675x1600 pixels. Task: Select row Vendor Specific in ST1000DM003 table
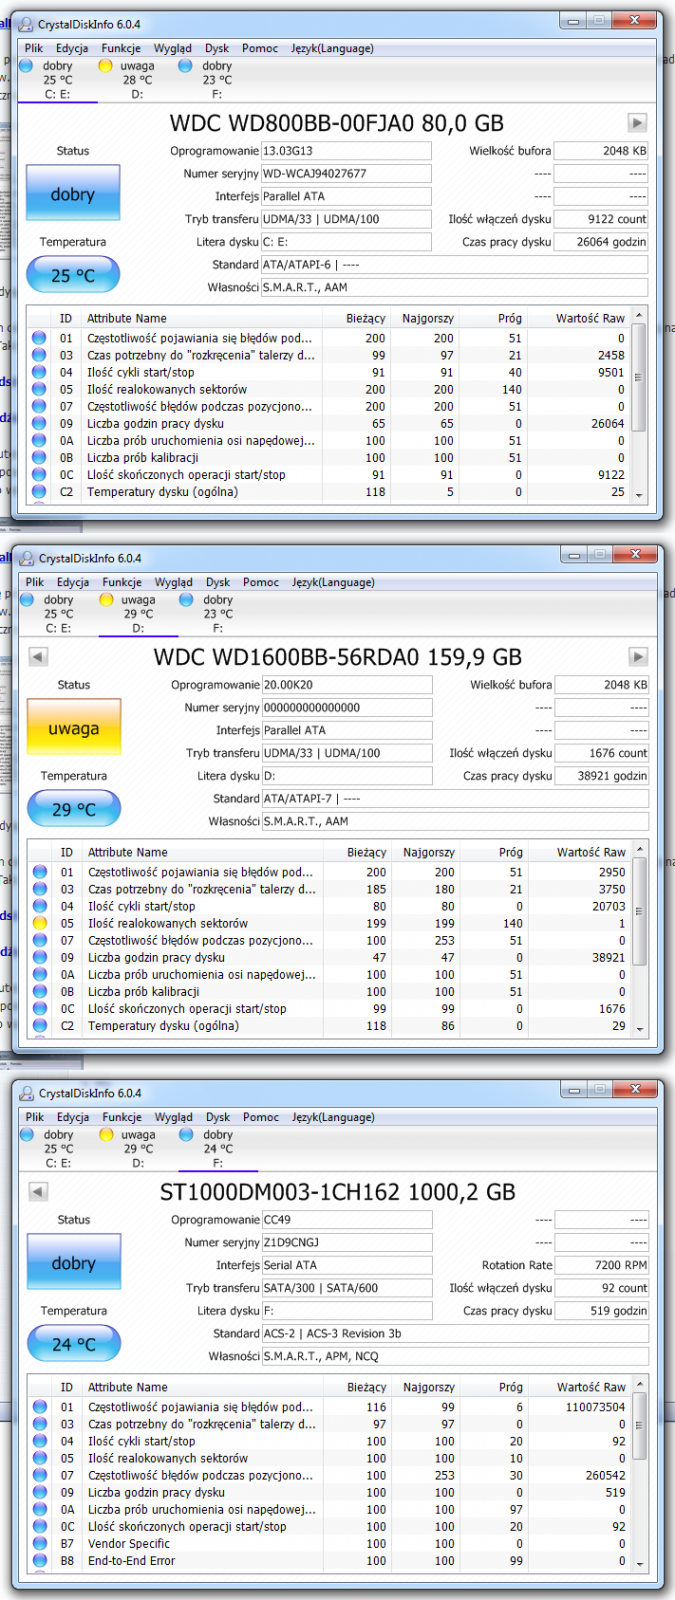point(330,1544)
